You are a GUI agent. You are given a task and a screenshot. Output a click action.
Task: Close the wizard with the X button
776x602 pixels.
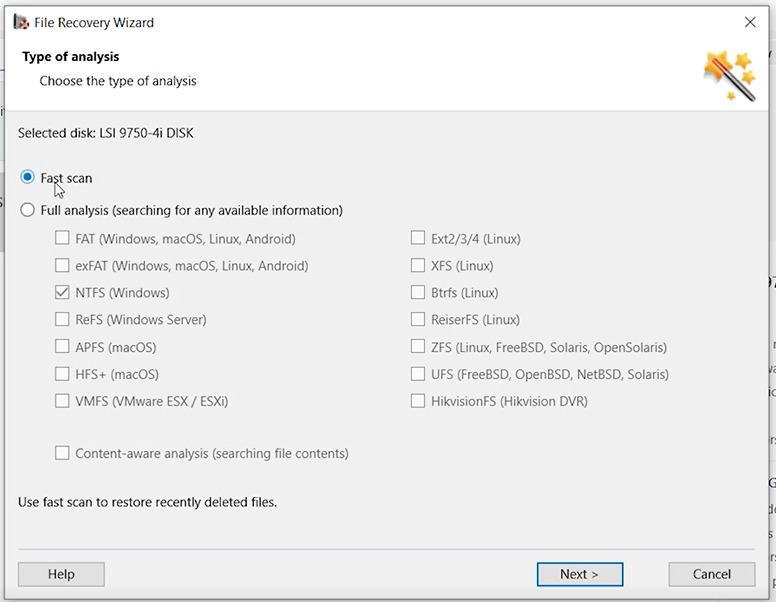750,22
